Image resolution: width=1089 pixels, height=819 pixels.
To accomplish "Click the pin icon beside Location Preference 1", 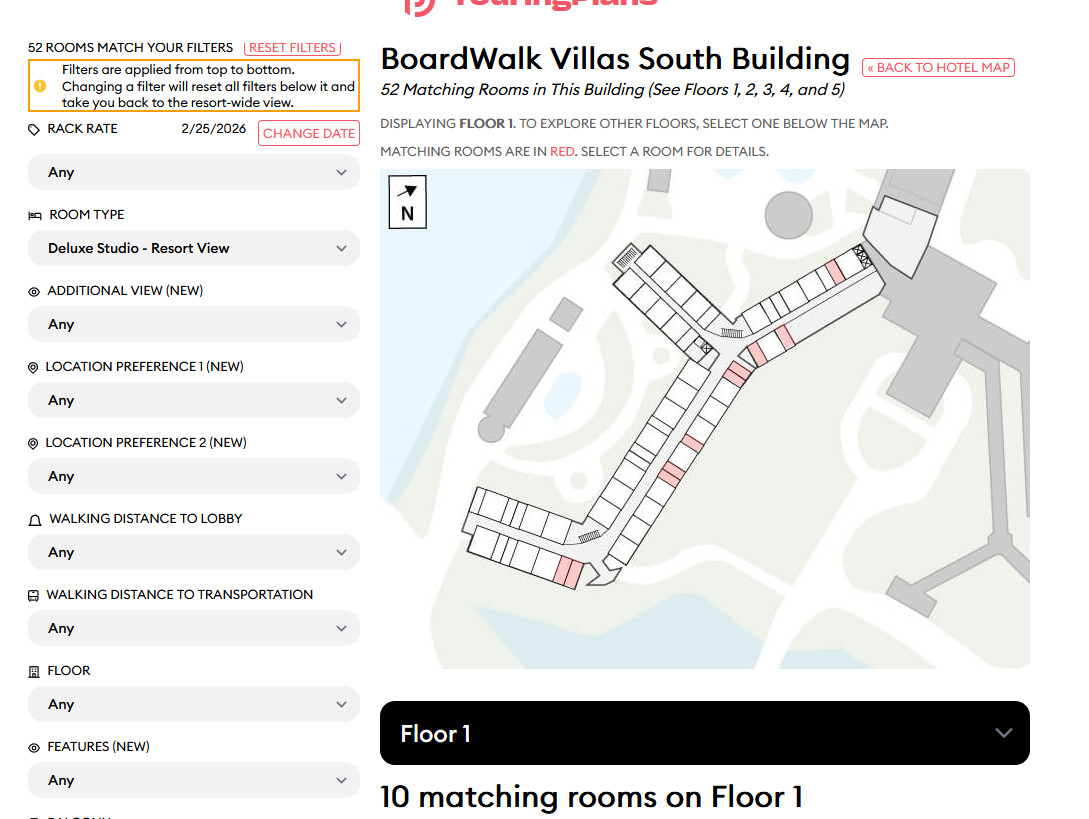I will click(34, 367).
